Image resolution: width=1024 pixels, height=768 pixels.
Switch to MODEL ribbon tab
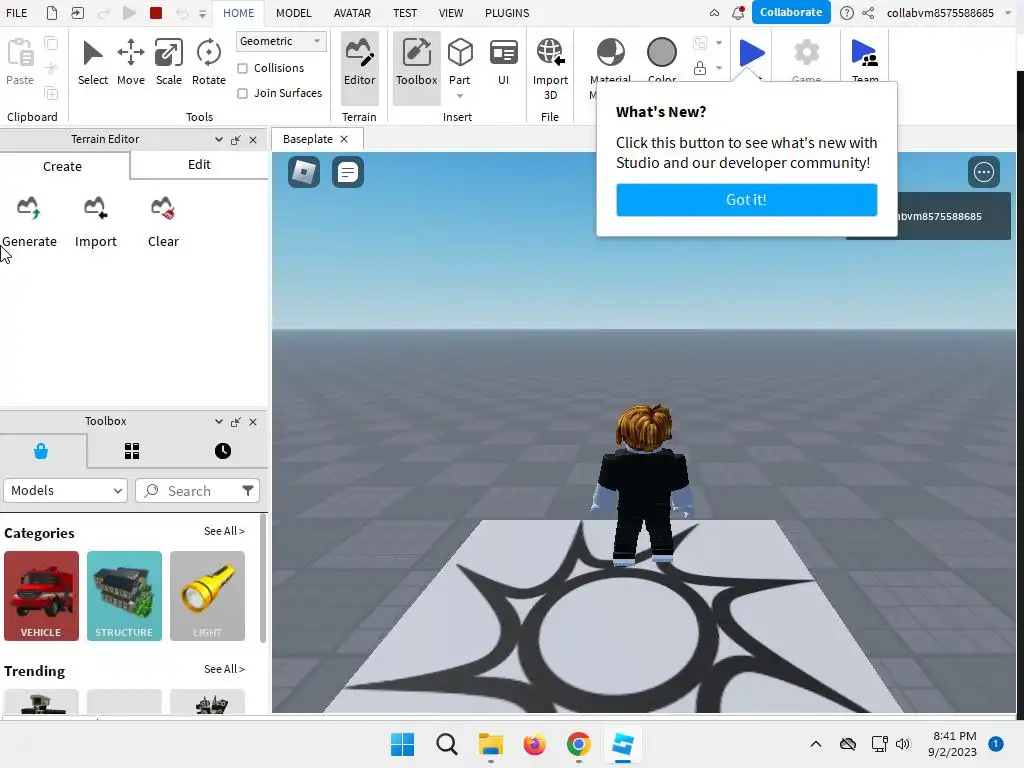click(293, 13)
